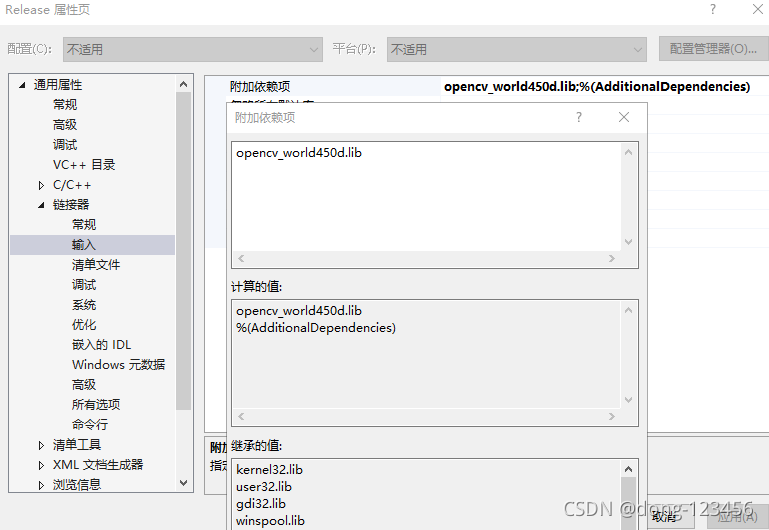Open the 清单文件 linker page

pyautogui.click(x=96, y=265)
